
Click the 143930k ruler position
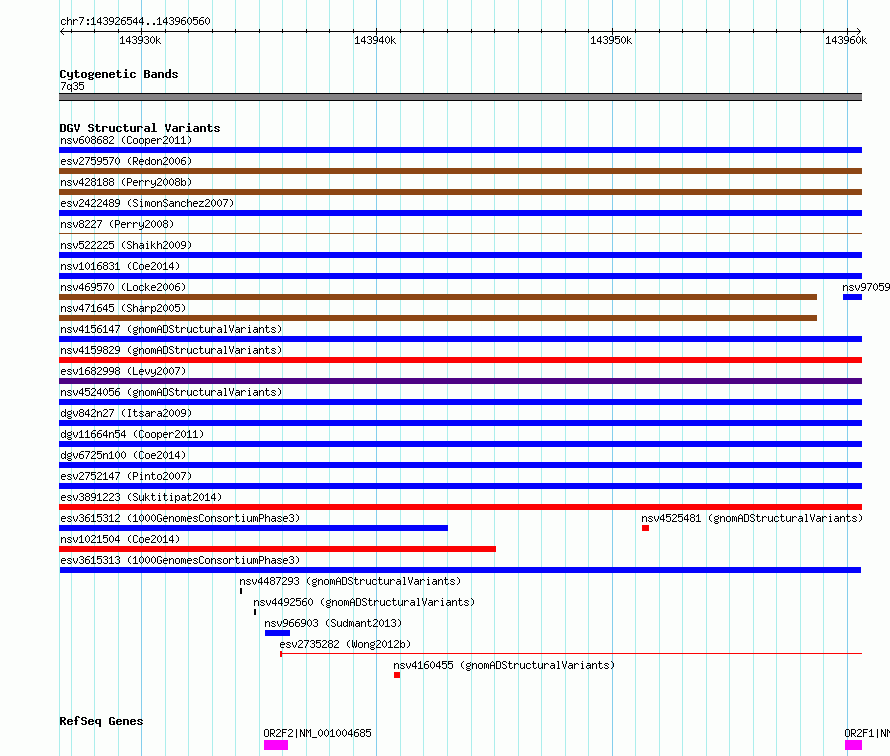pos(140,40)
